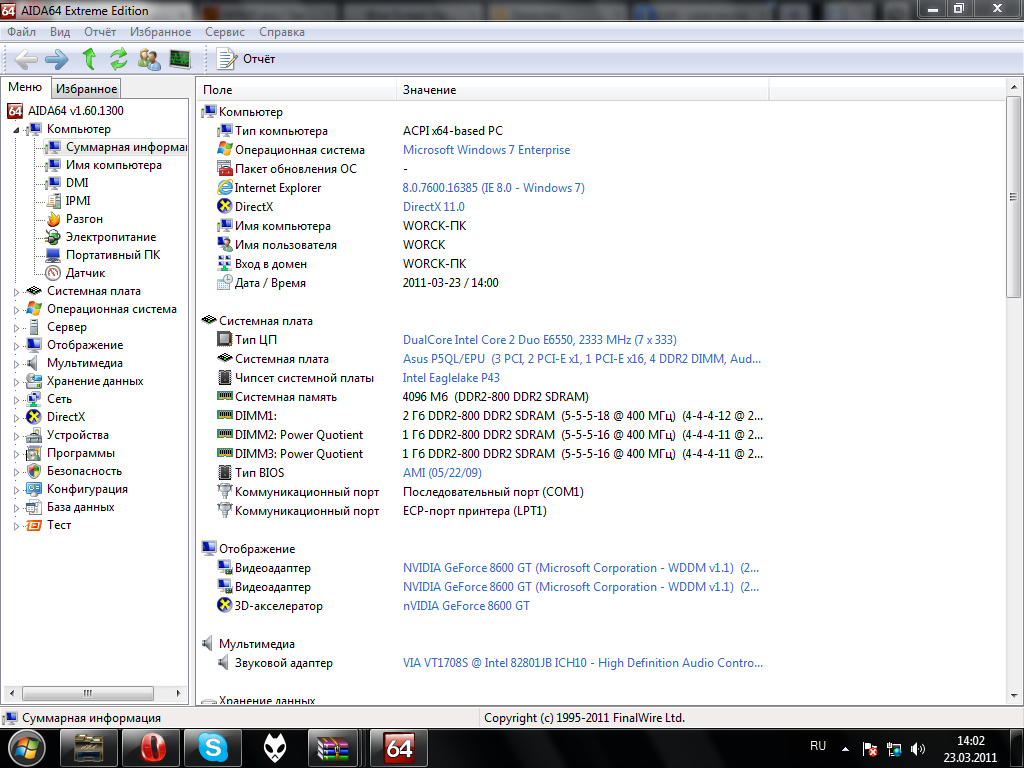The height and width of the screenshot is (768, 1024).
Task: Open the Internet Explorer version link
Action: tap(494, 188)
